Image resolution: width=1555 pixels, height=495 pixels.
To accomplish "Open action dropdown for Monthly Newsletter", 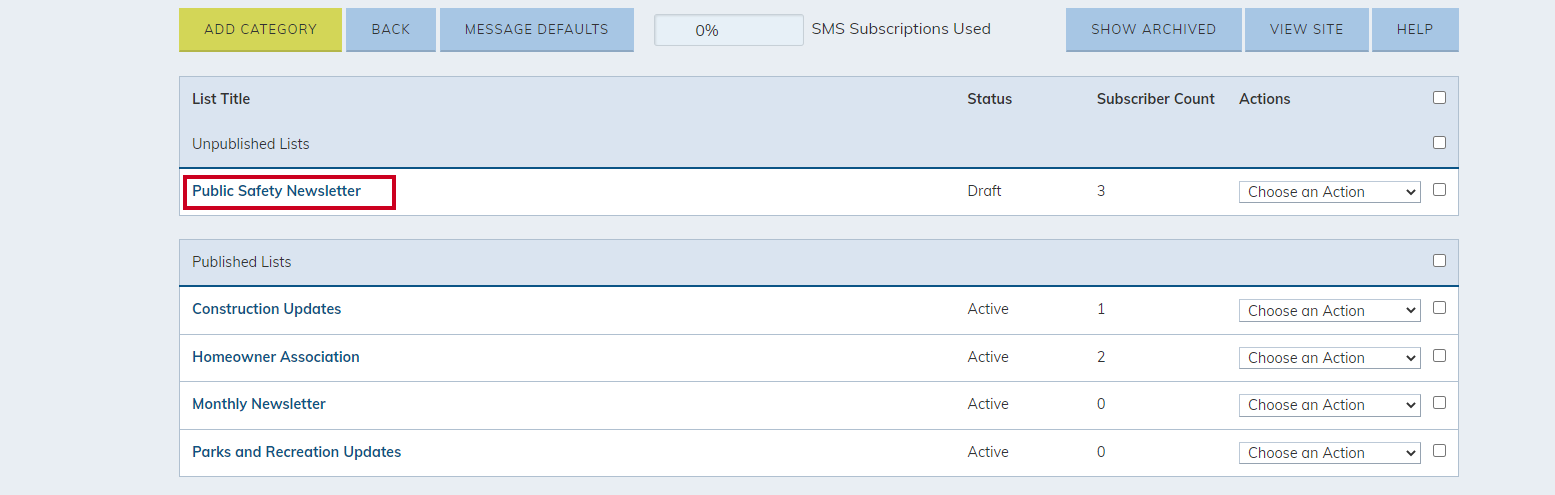I will tap(1329, 405).
